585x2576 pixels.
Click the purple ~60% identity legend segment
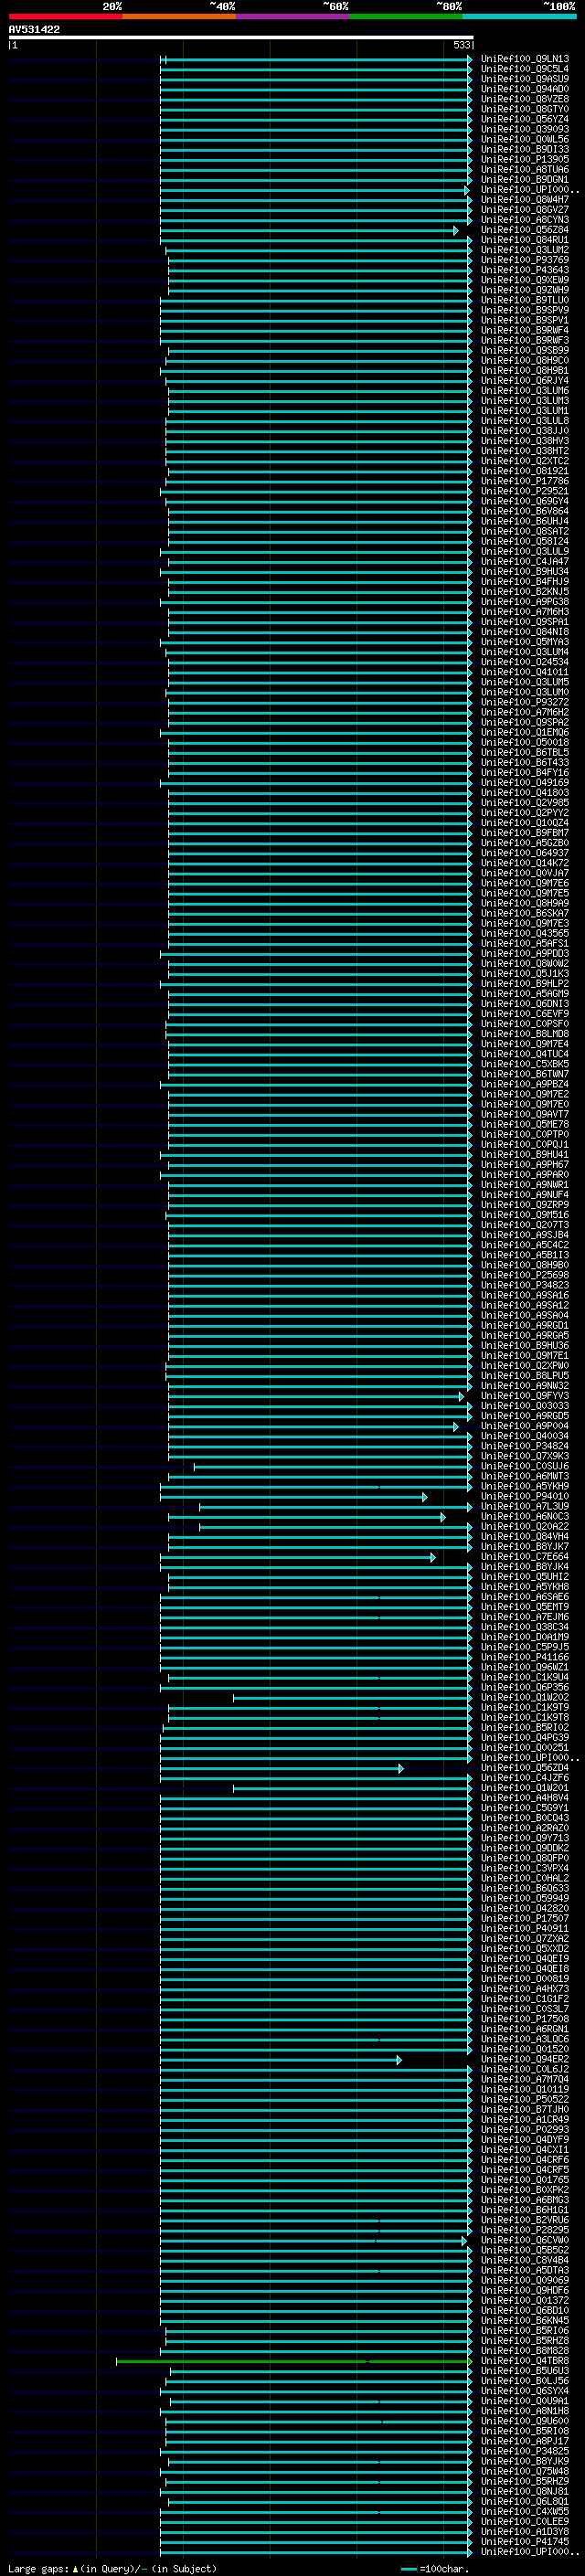click(x=292, y=16)
